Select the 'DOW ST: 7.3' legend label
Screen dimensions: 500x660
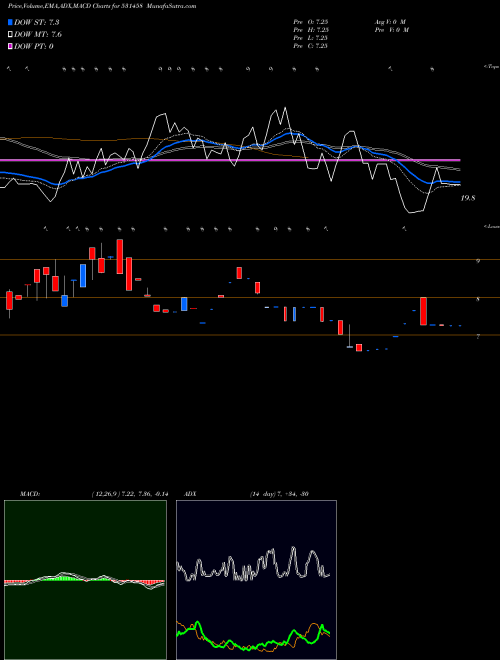click(x=35, y=22)
